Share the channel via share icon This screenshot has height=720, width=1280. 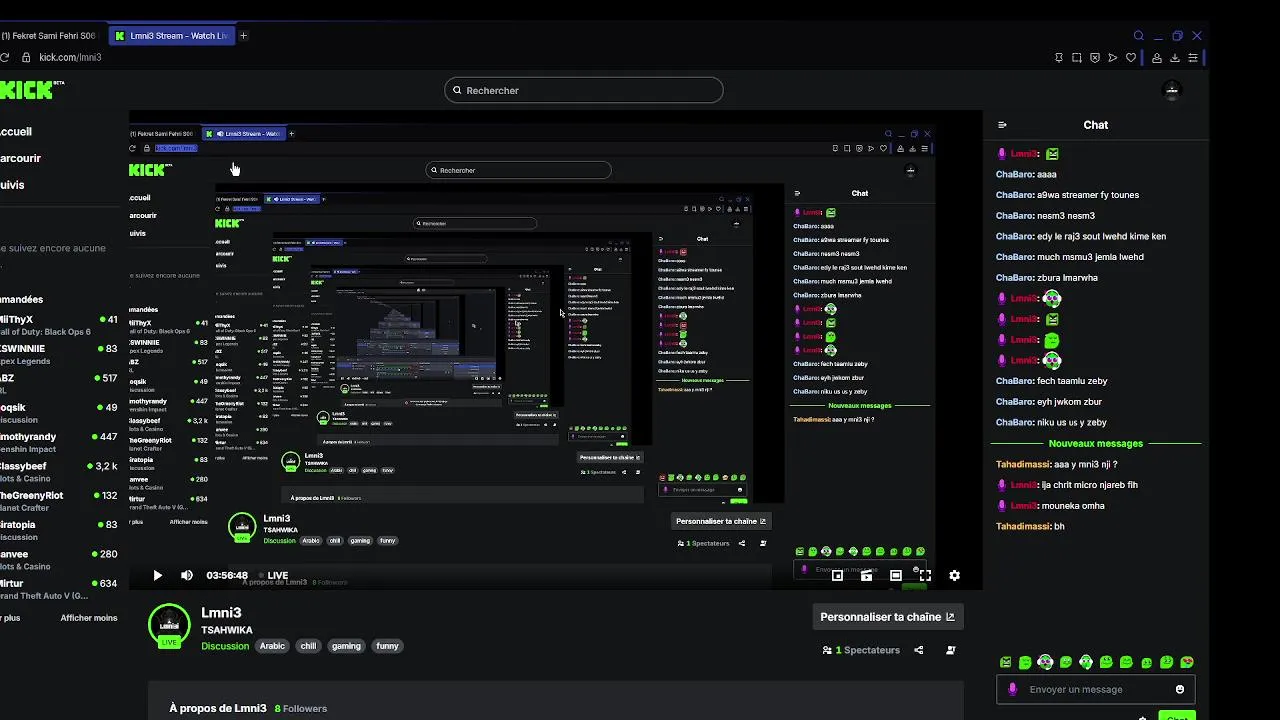pyautogui.click(x=919, y=650)
